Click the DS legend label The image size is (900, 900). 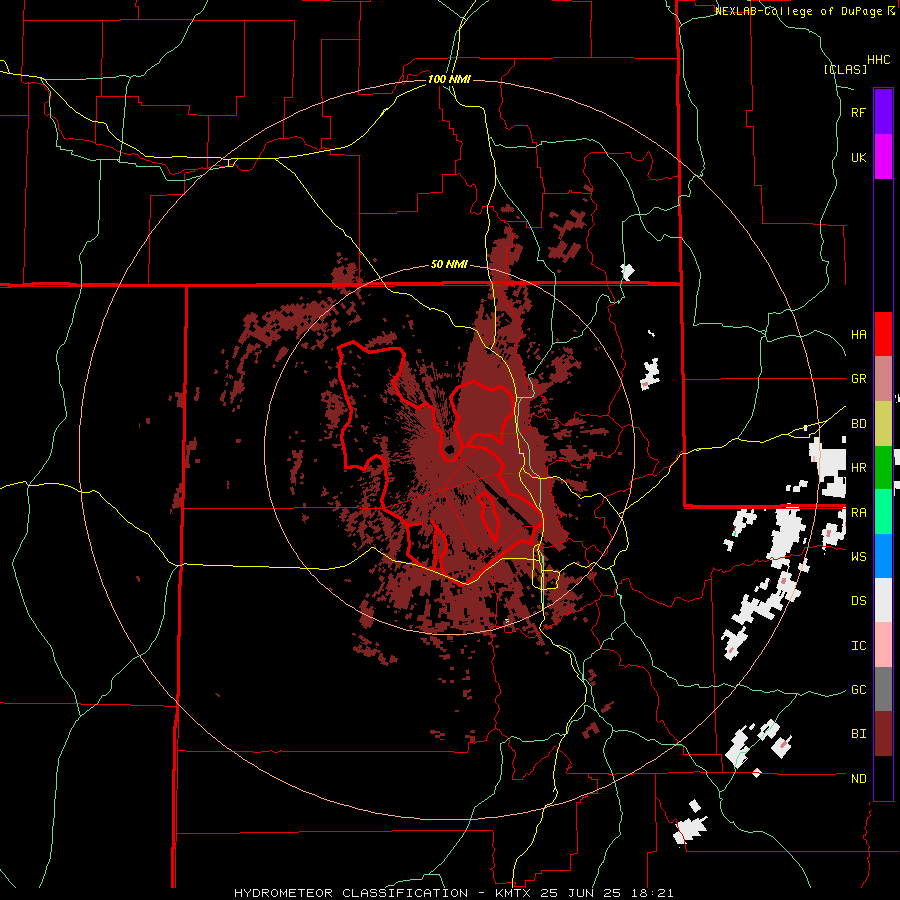pyautogui.click(x=858, y=601)
